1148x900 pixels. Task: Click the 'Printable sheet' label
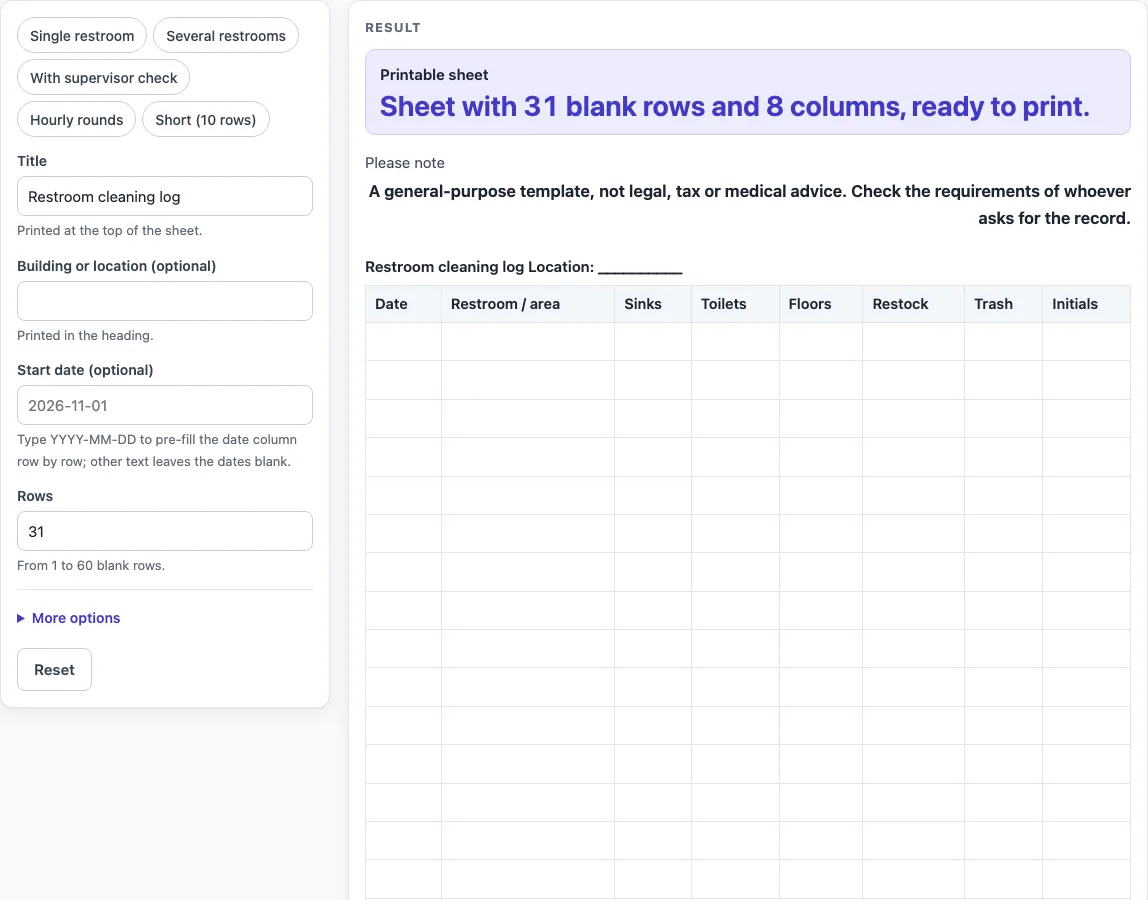(x=433, y=75)
